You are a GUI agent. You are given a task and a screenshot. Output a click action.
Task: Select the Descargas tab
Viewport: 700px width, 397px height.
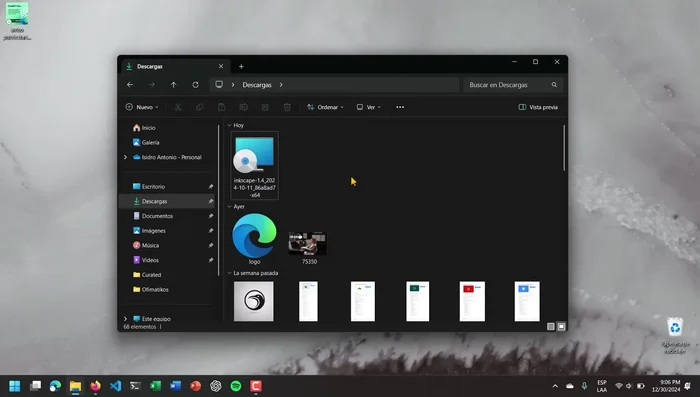(x=175, y=67)
